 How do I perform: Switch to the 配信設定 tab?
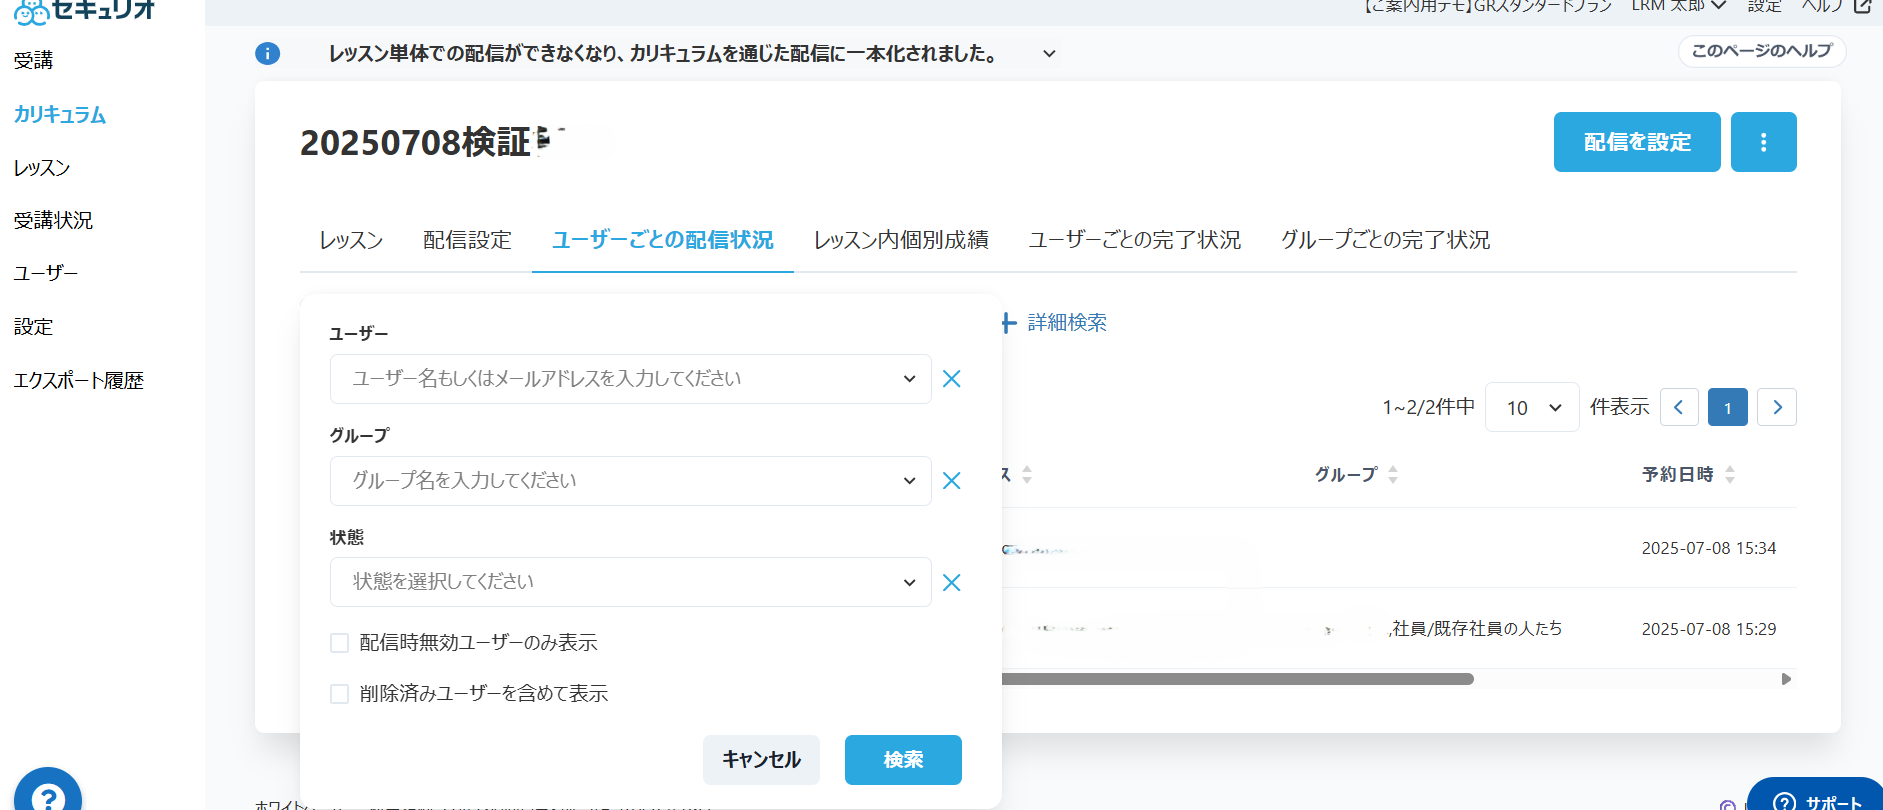pos(467,240)
